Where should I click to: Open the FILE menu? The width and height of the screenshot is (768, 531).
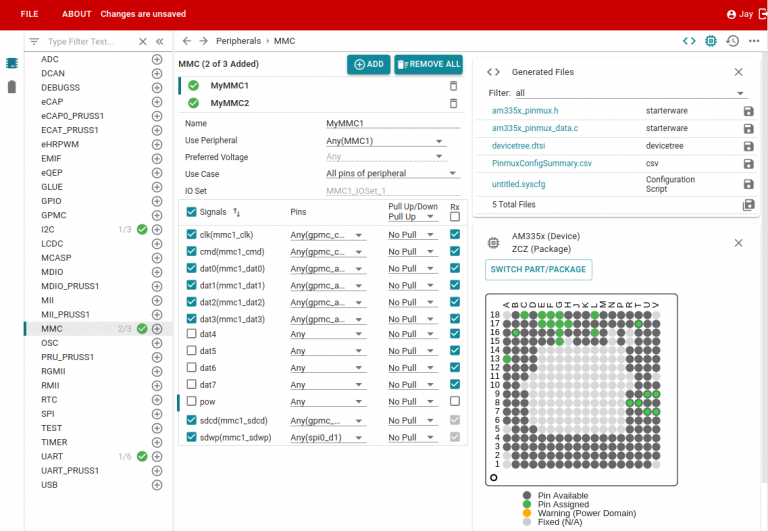[x=30, y=14]
